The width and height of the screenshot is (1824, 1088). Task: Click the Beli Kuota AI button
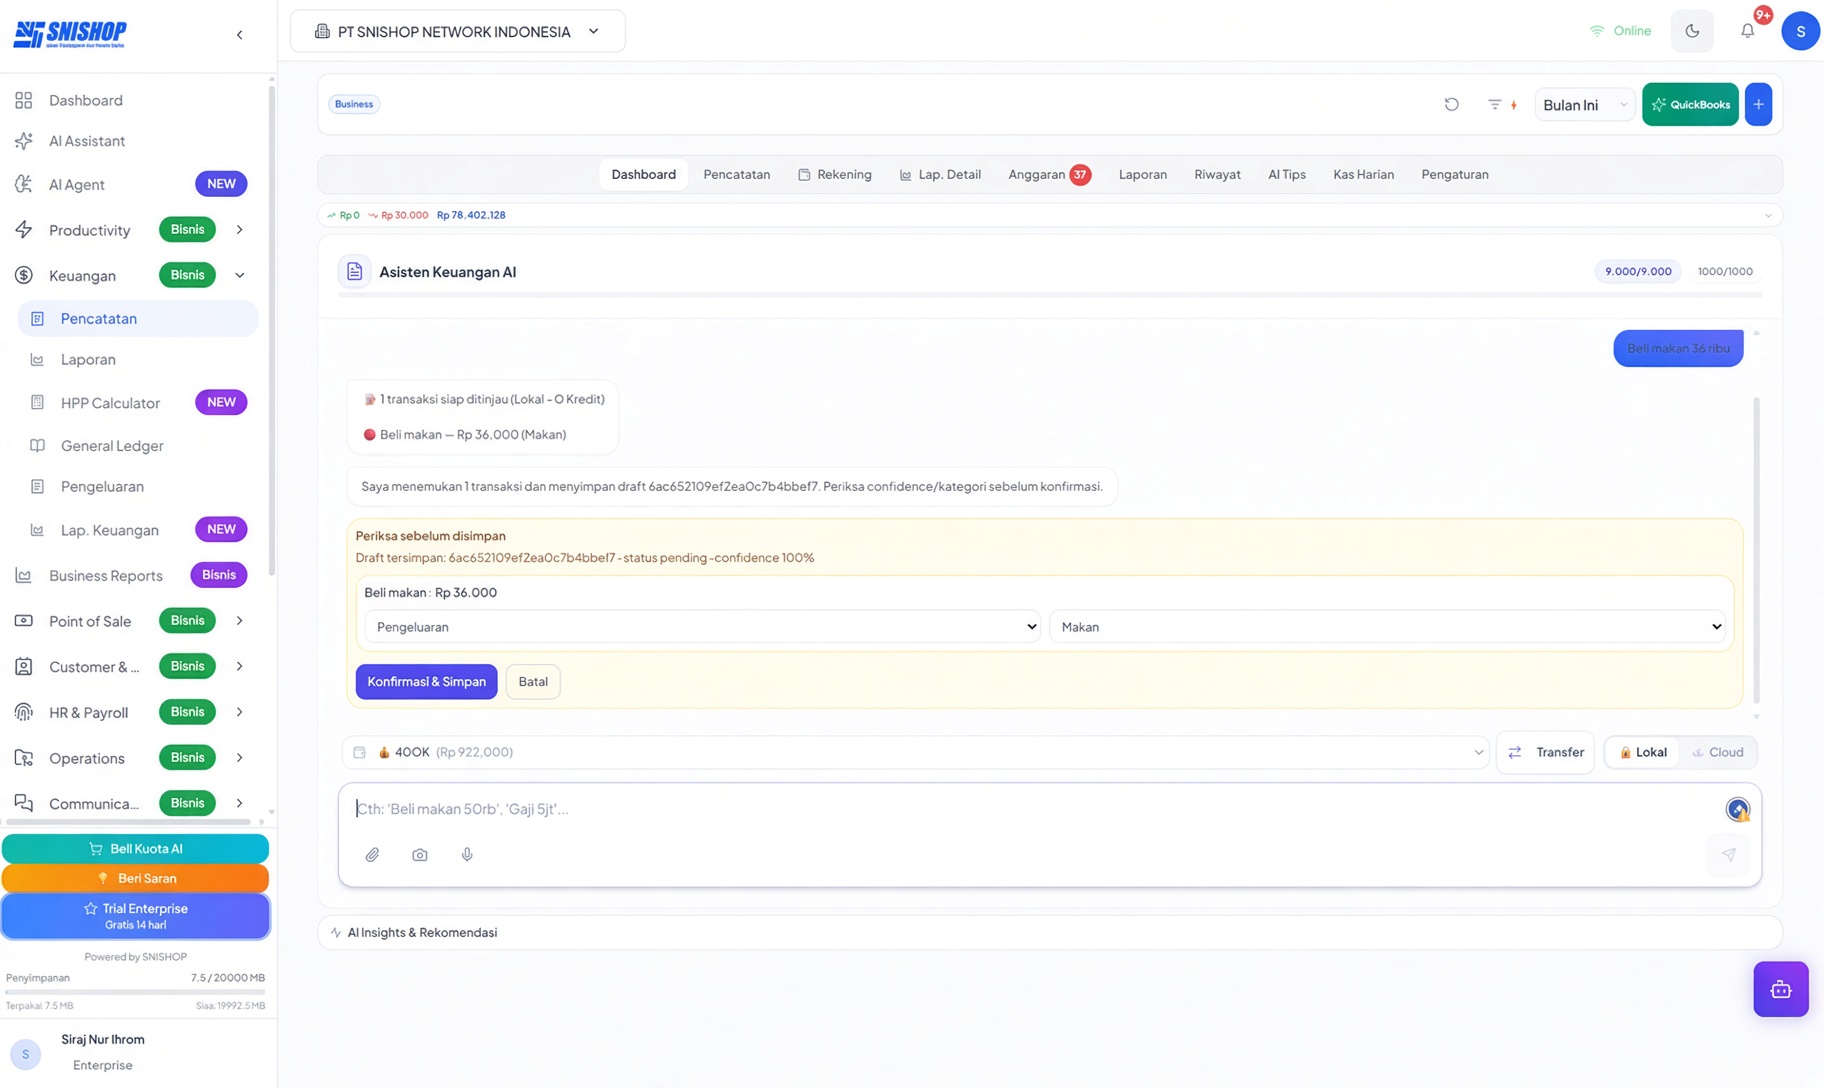tap(135, 849)
